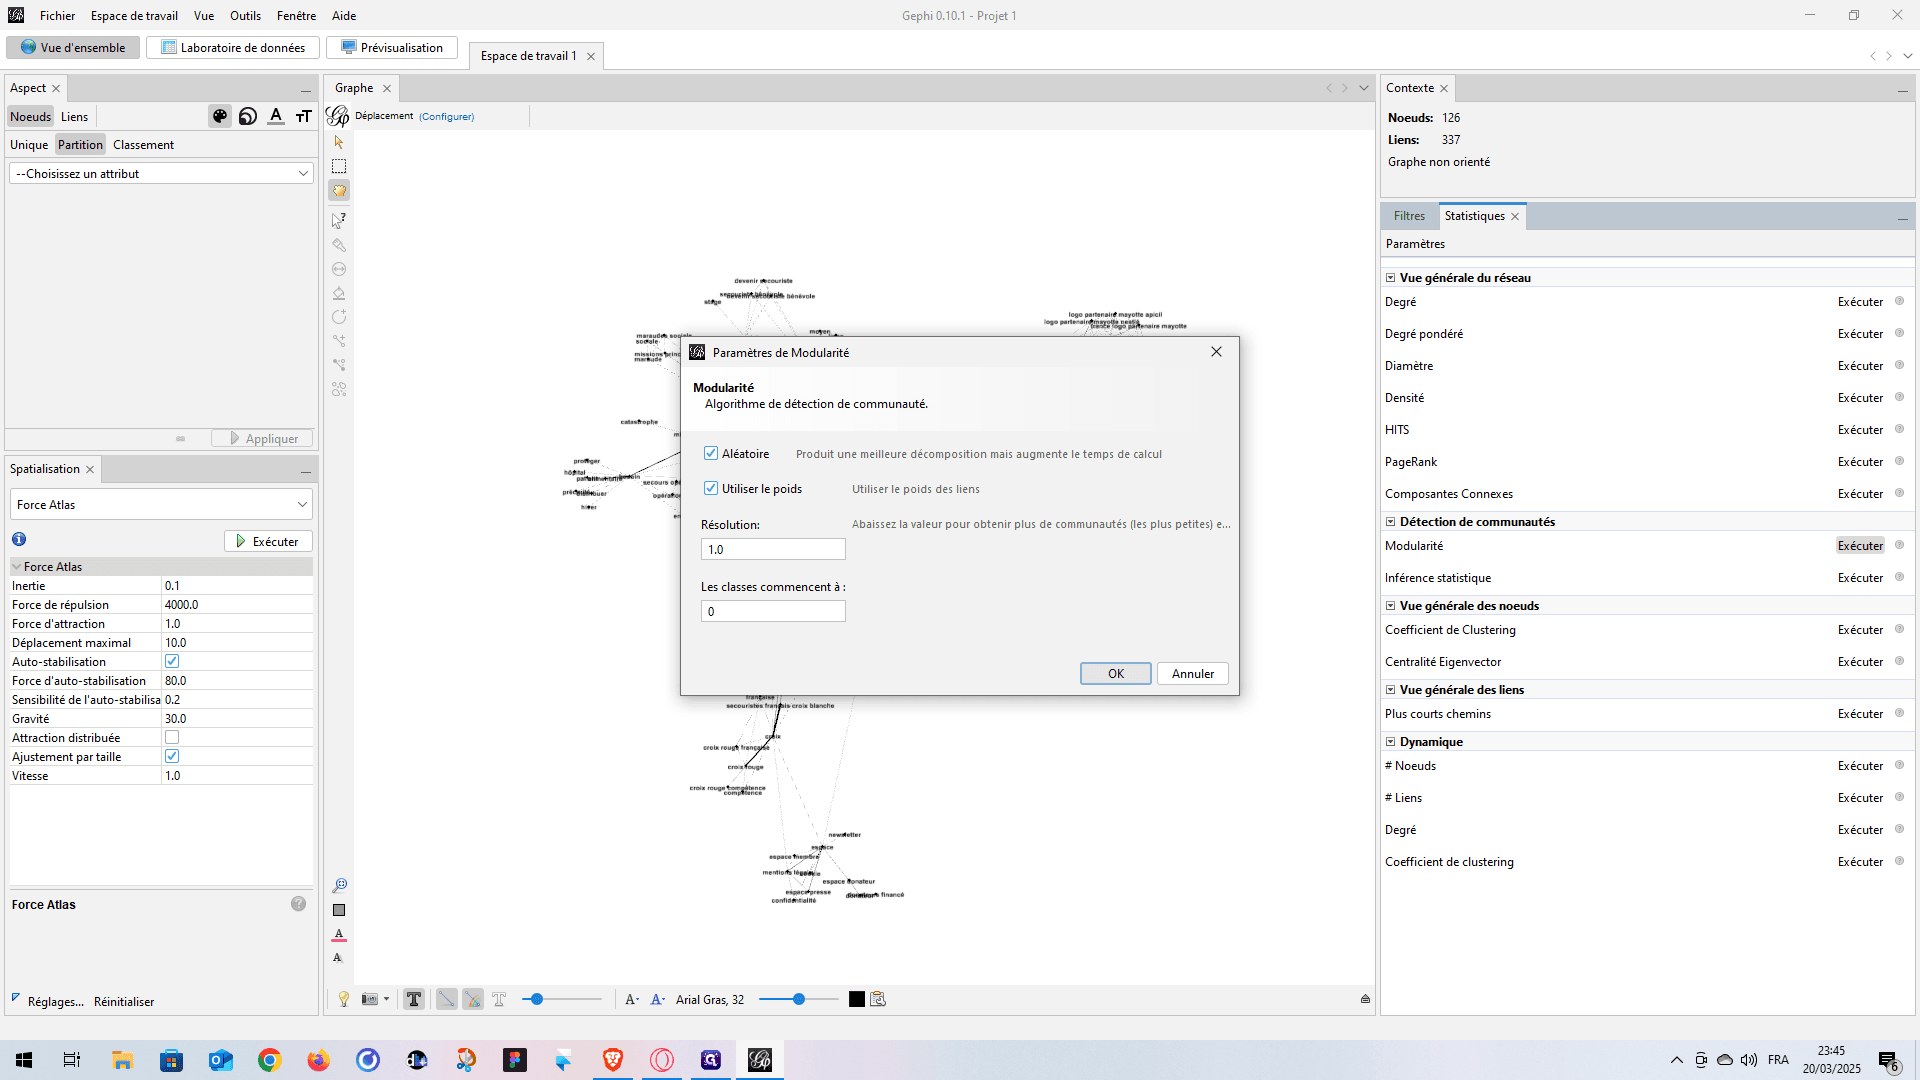Select the hand drag tool

339,190
